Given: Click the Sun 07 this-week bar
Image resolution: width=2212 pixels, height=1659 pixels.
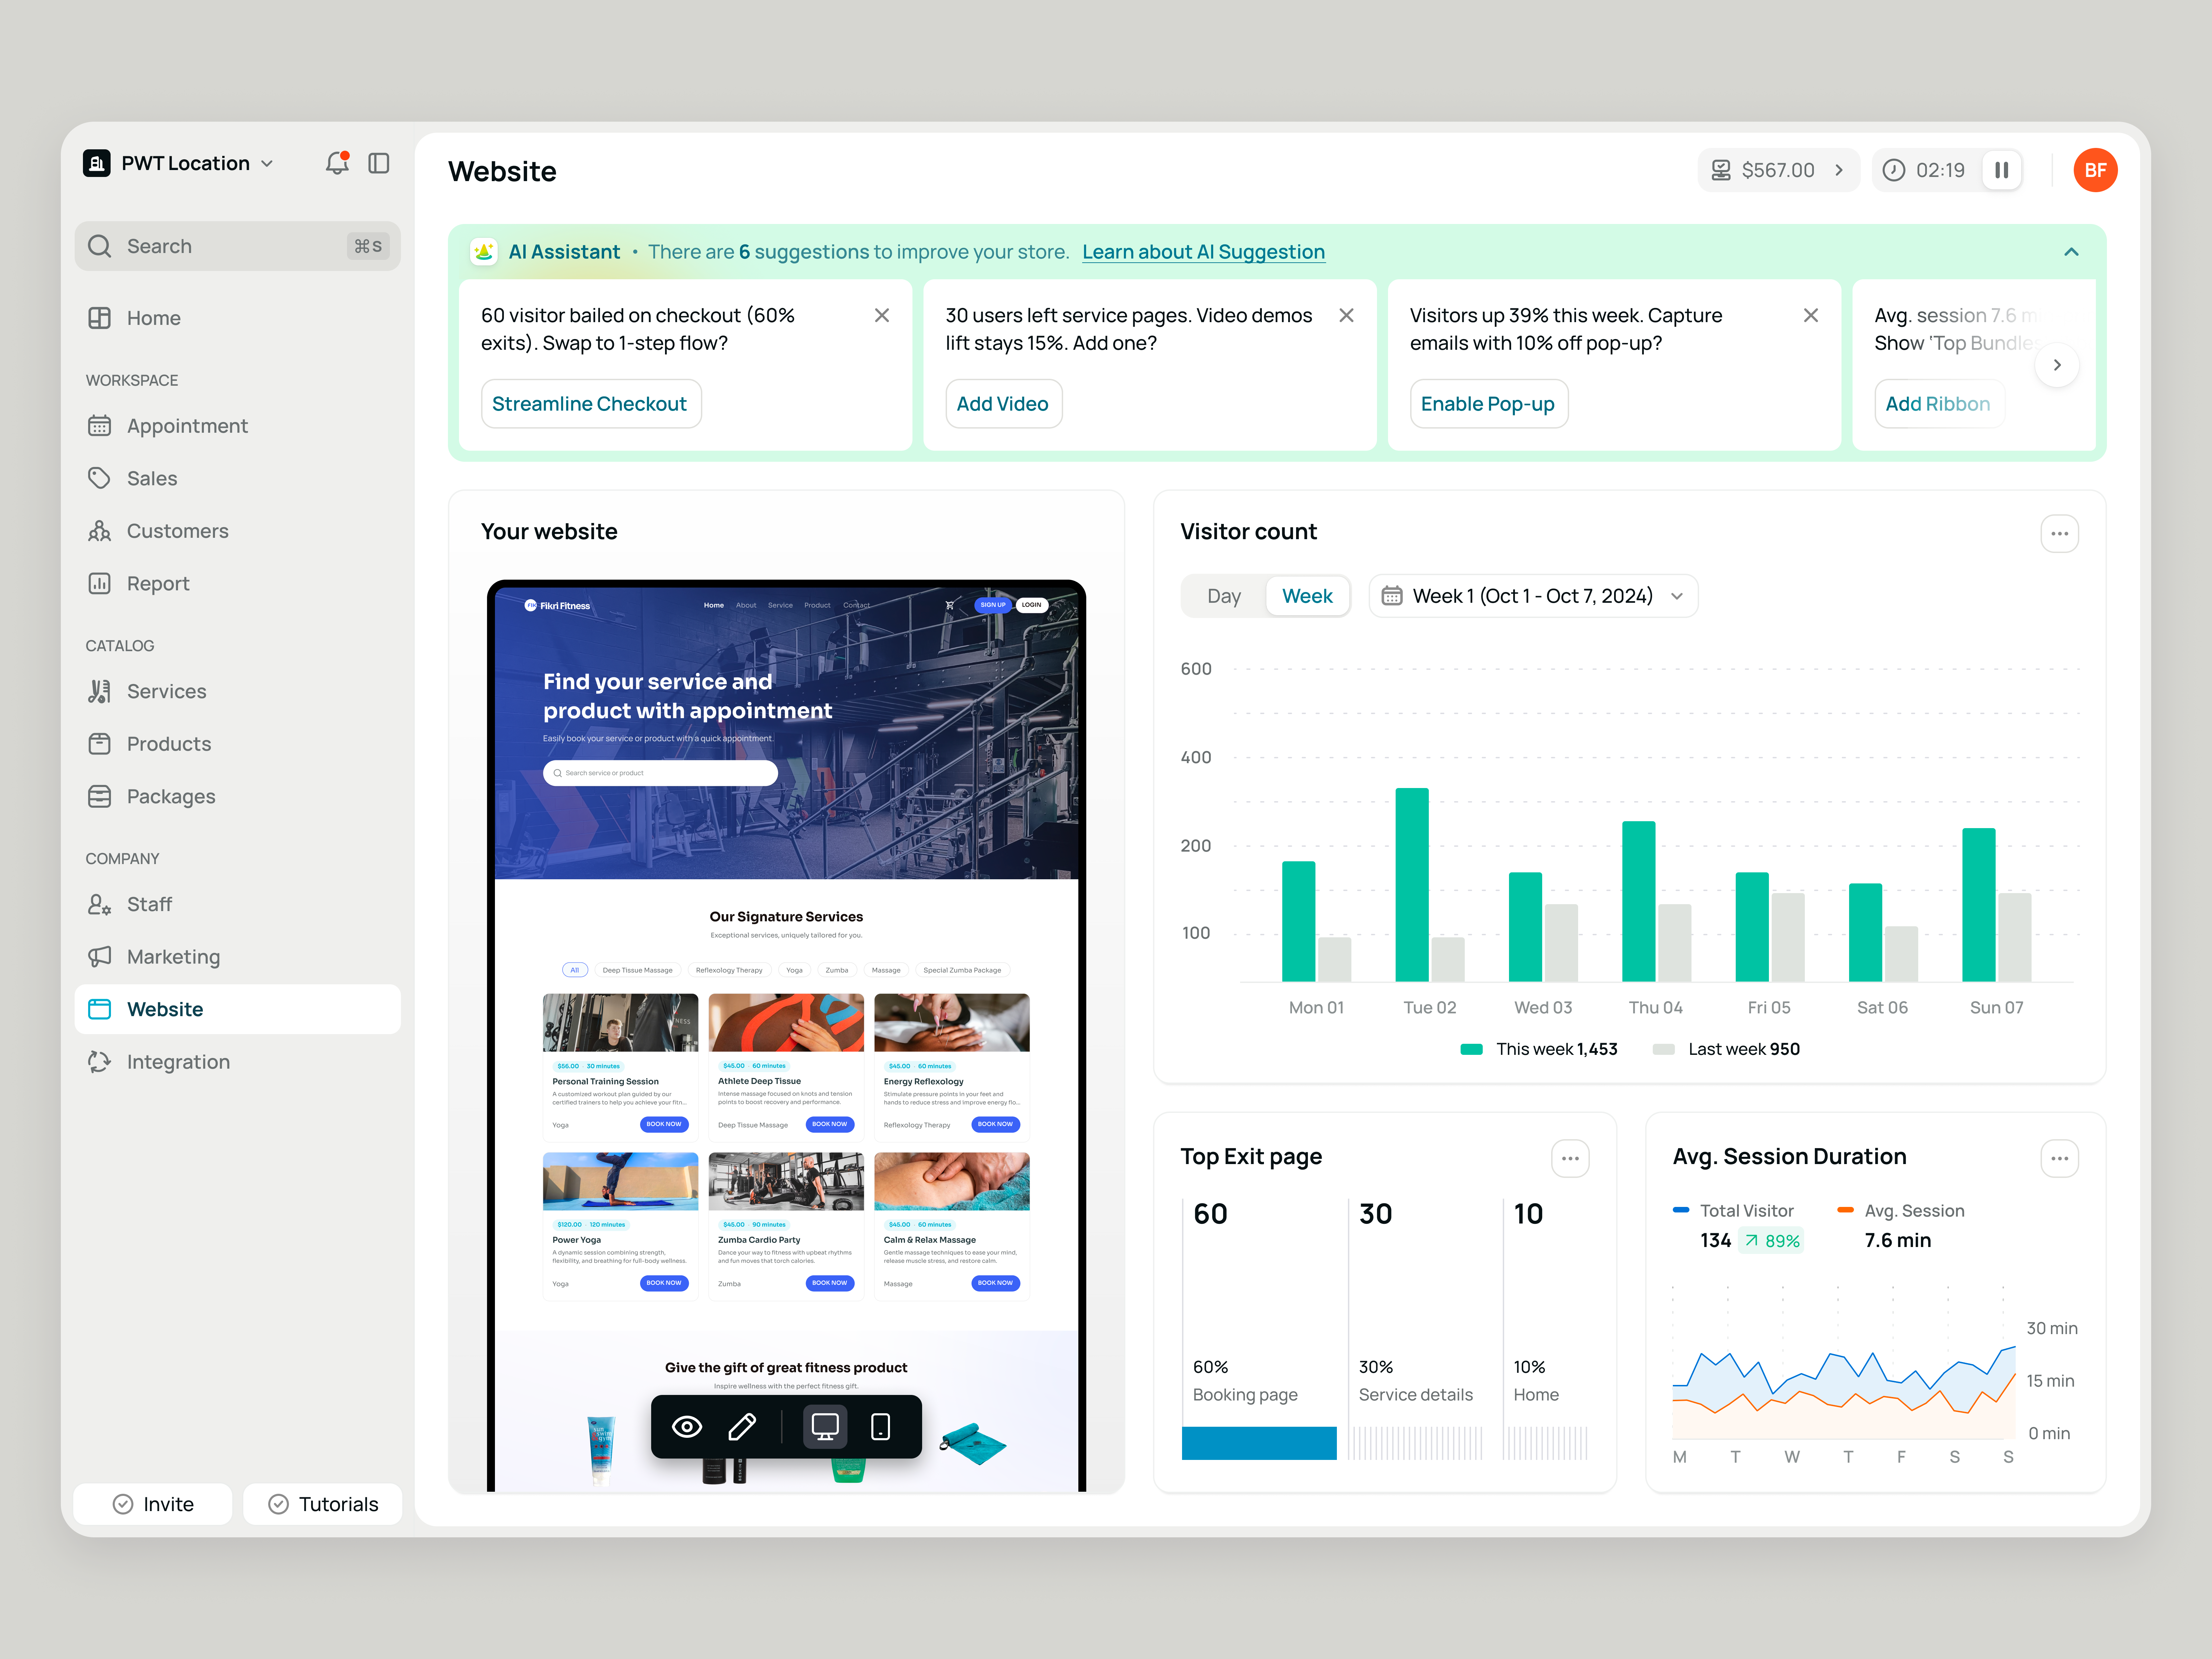Looking at the screenshot, I should [x=1979, y=905].
